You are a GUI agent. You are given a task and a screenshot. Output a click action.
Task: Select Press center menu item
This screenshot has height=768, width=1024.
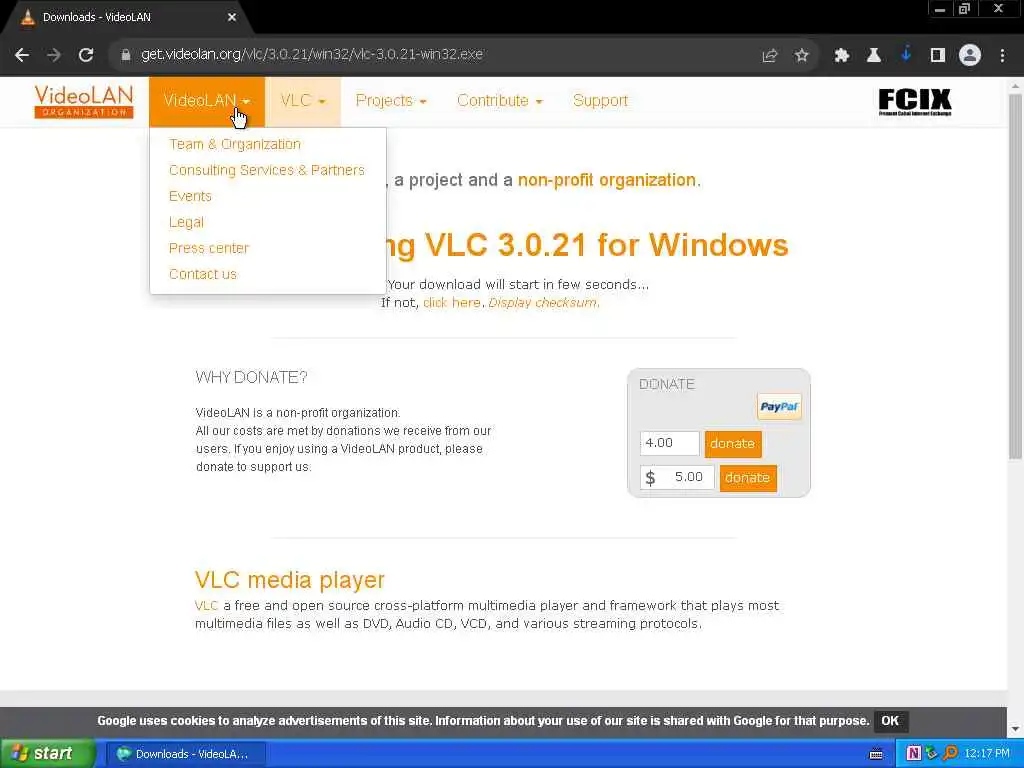click(x=208, y=249)
